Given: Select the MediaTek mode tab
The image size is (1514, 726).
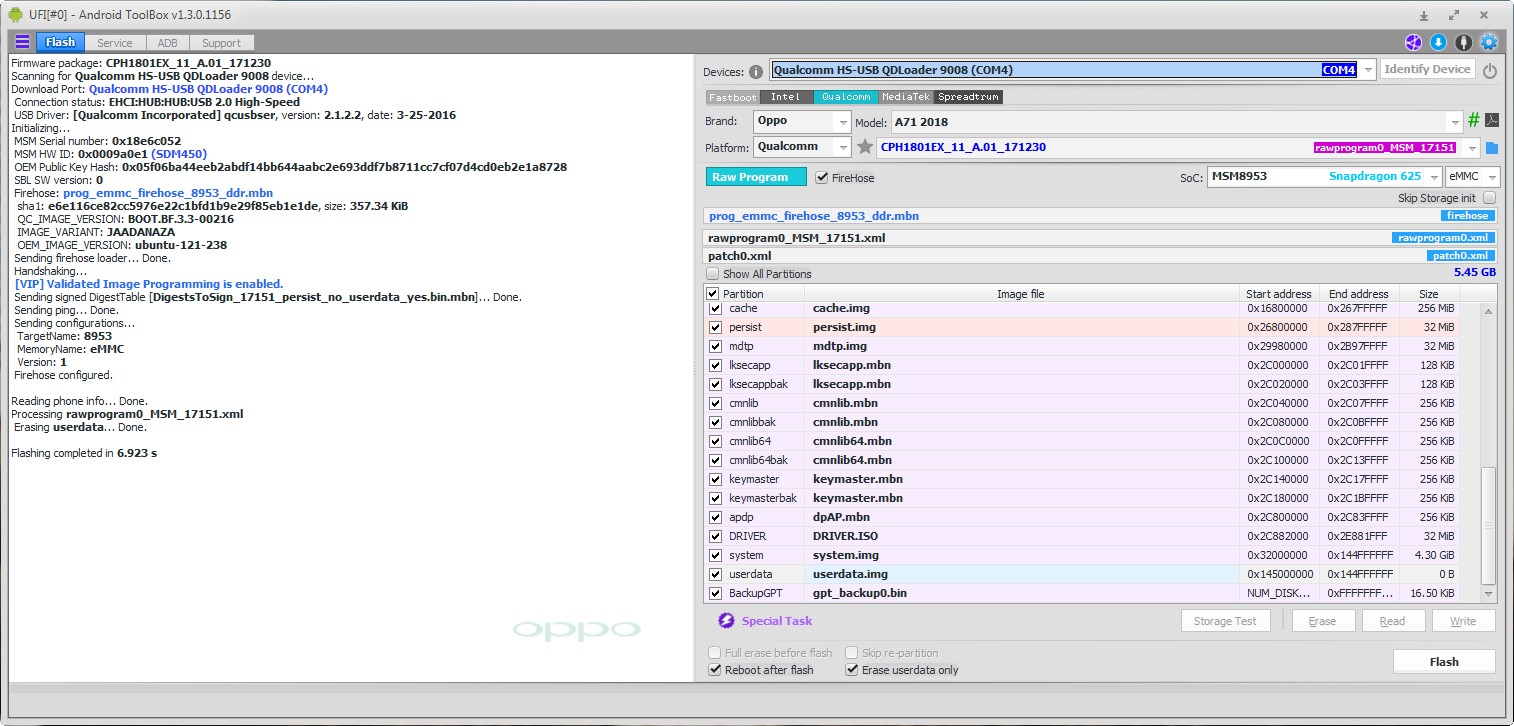Looking at the screenshot, I should [906, 97].
